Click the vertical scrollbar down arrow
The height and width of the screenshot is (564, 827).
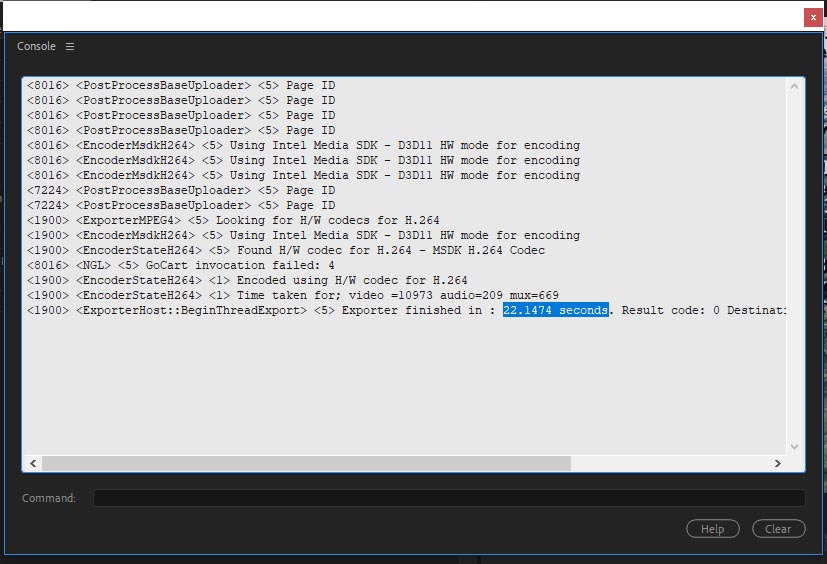[795, 447]
